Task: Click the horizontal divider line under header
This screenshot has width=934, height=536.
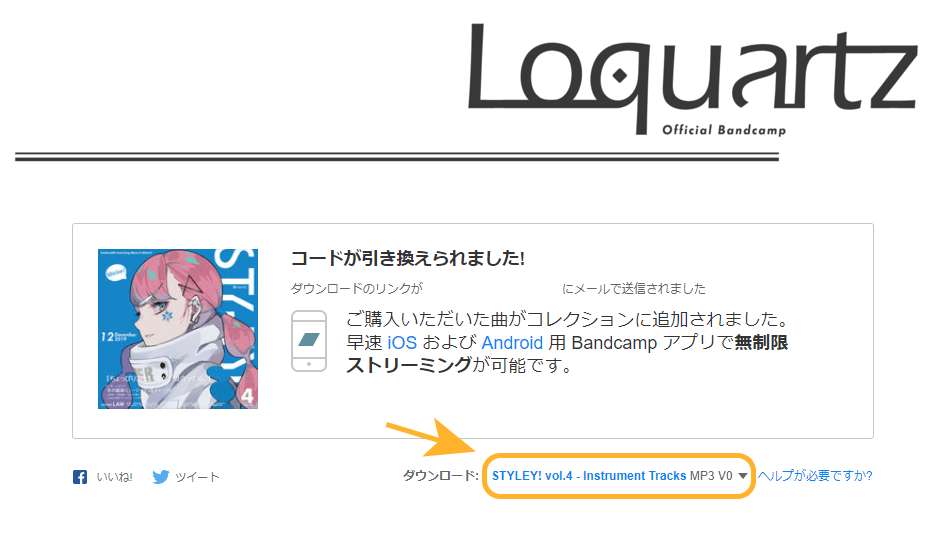Action: pos(397,157)
